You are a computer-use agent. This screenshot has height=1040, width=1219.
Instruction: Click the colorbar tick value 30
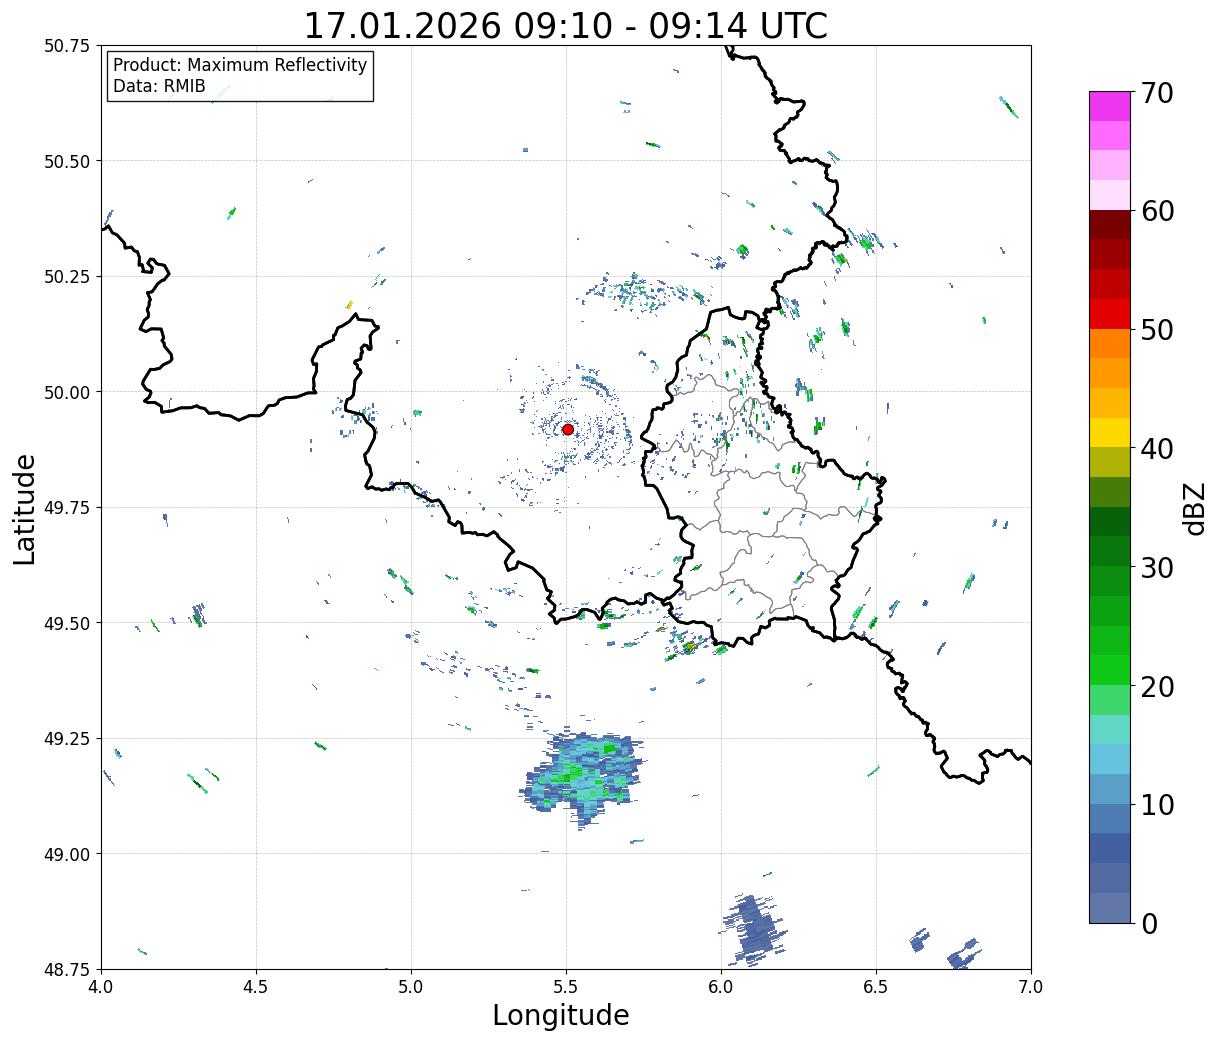tap(1157, 567)
